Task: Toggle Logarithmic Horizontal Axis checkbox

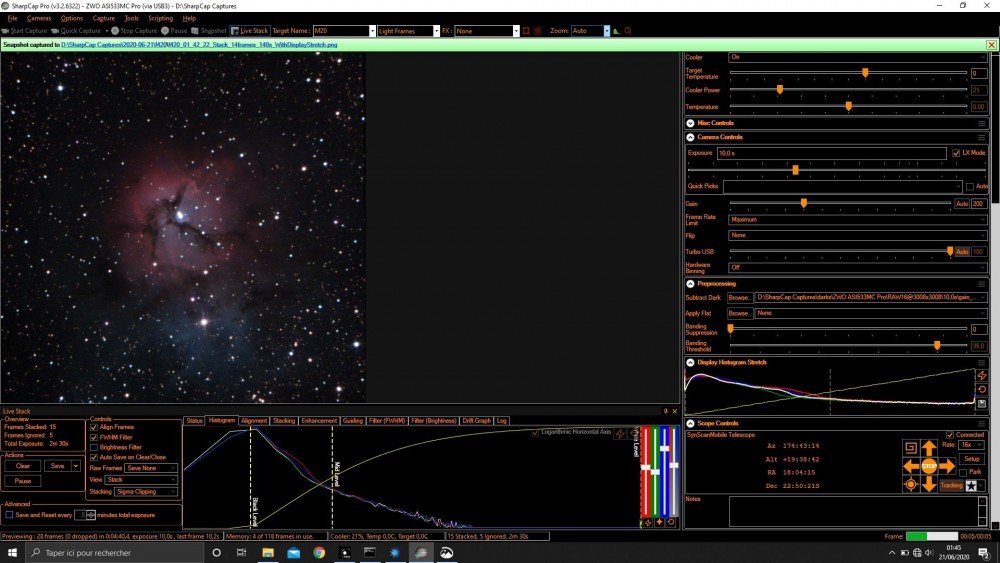Action: [x=535, y=432]
